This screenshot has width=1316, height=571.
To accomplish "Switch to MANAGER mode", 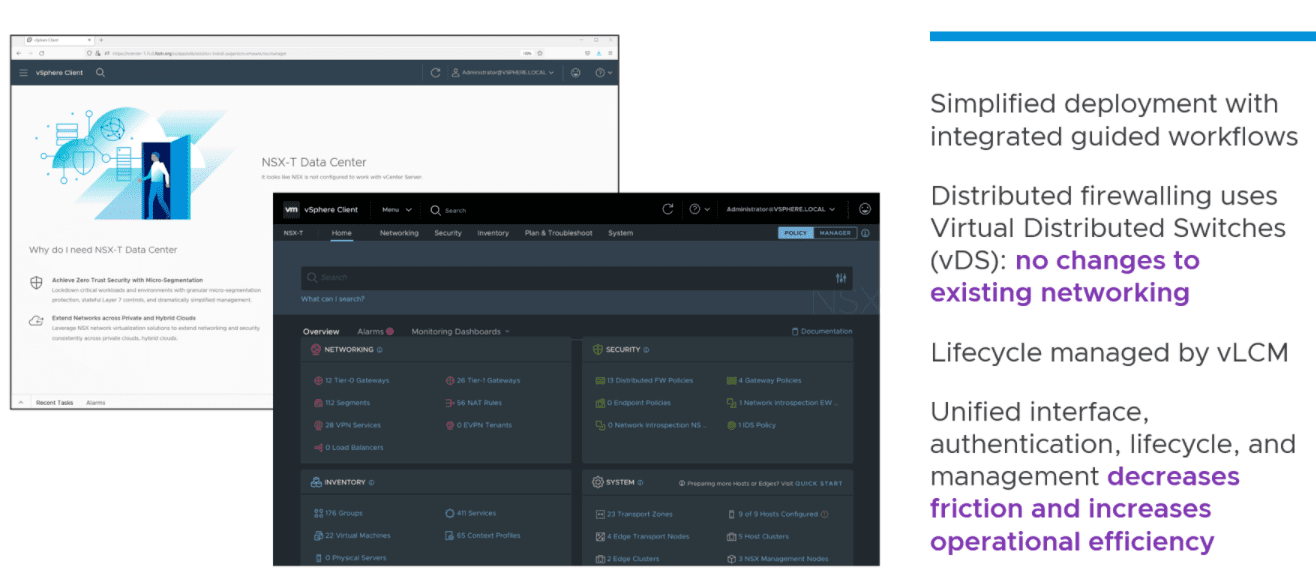I will 835,233.
